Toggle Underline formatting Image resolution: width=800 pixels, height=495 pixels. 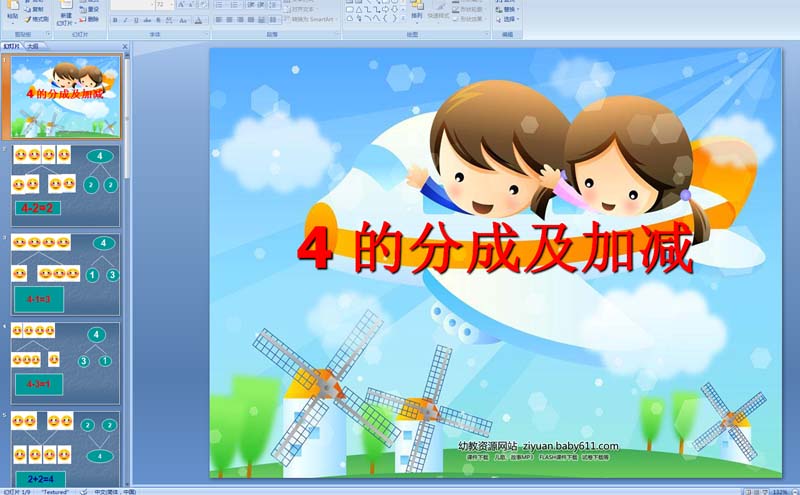(x=135, y=19)
